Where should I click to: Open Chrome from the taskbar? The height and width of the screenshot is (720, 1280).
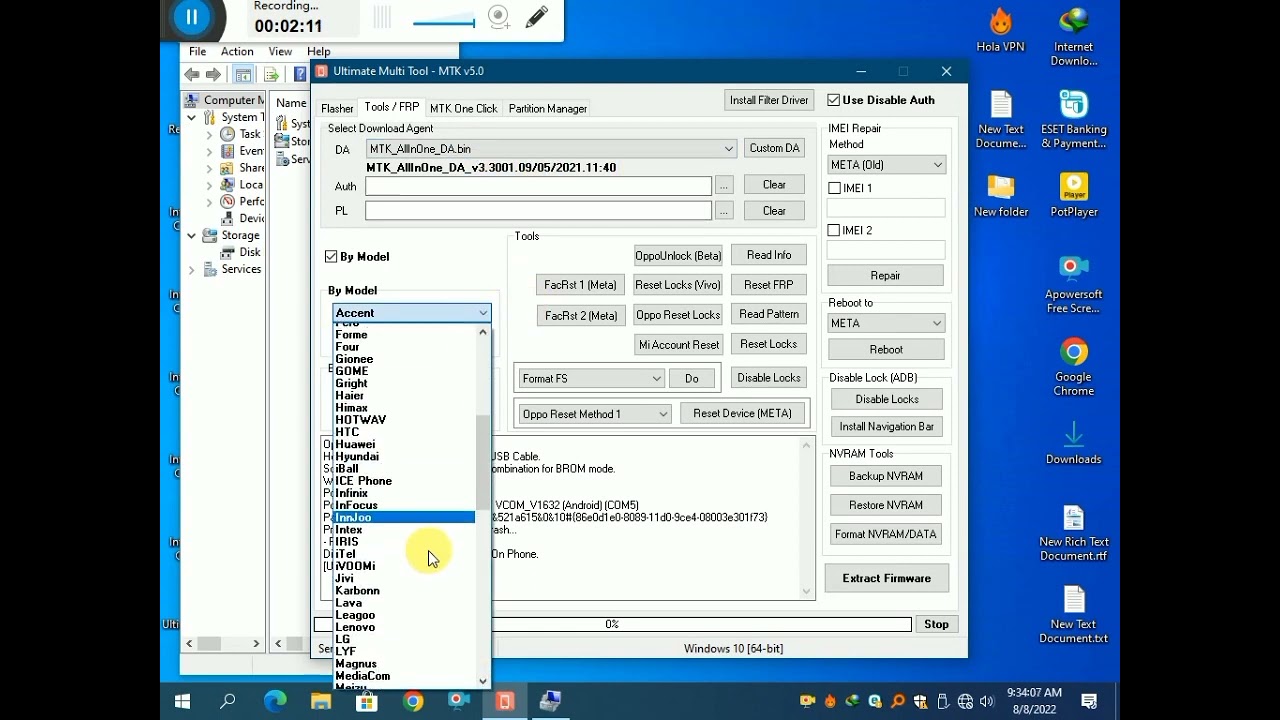pyautogui.click(x=413, y=701)
